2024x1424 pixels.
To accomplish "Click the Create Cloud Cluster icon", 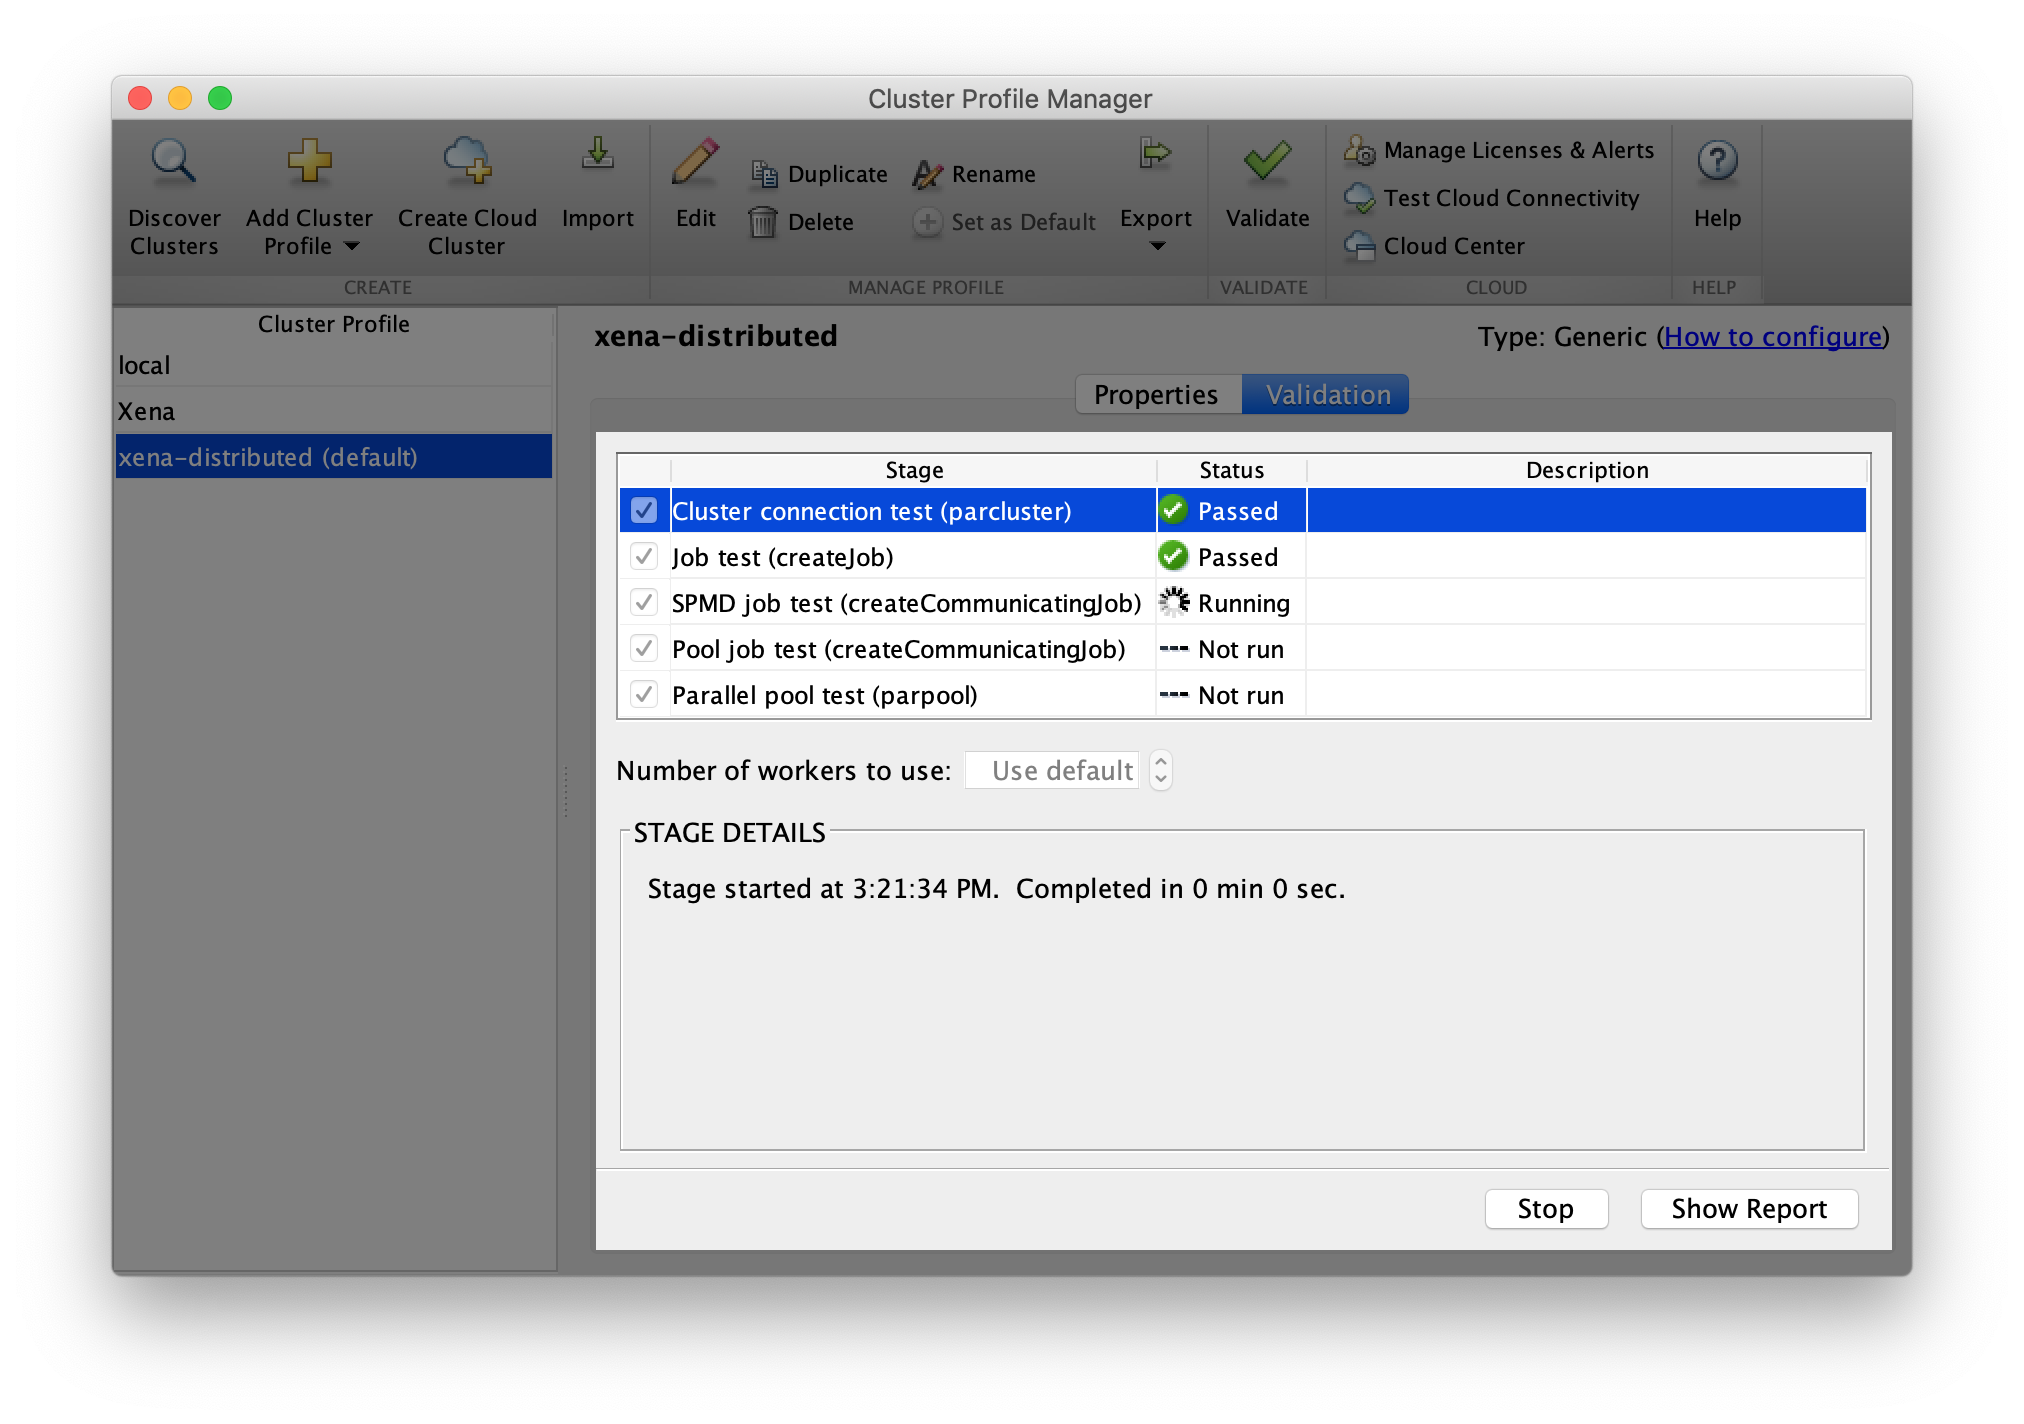I will [467, 160].
